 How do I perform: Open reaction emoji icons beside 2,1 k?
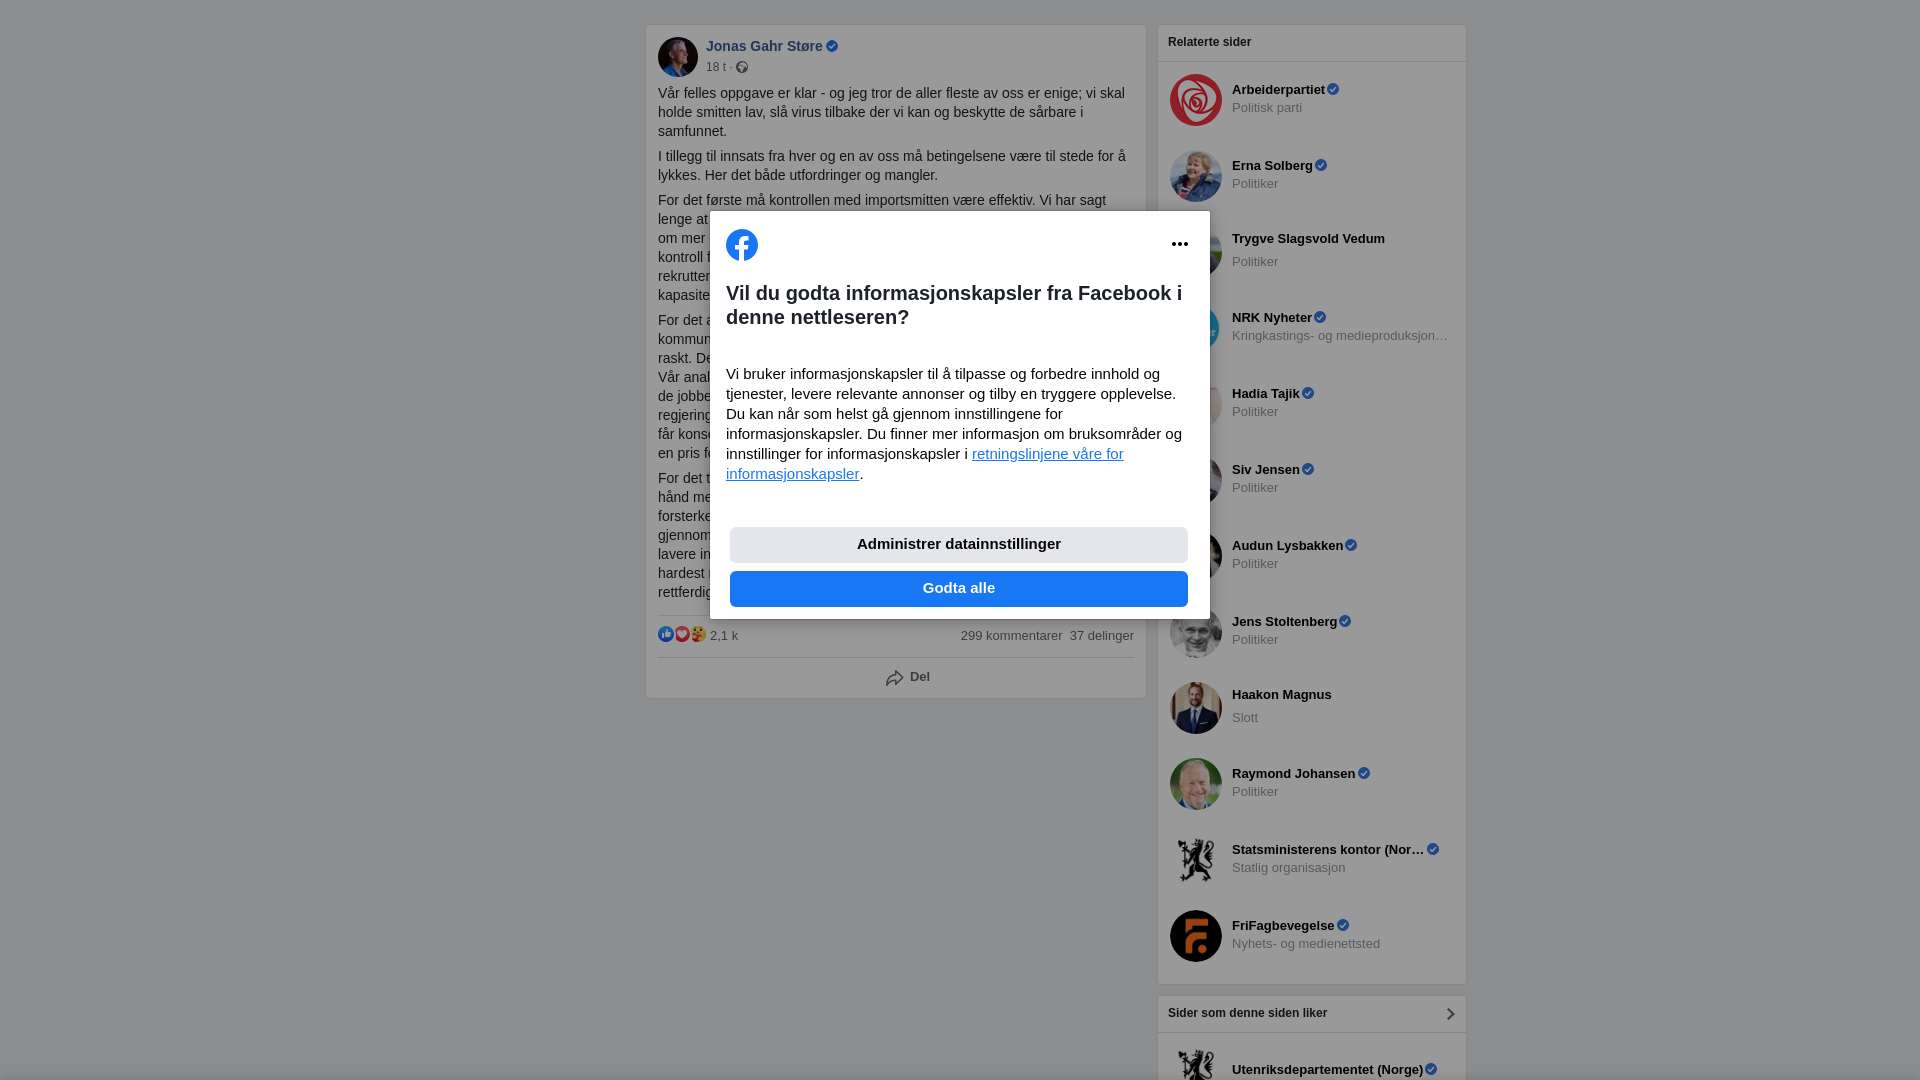pyautogui.click(x=682, y=635)
